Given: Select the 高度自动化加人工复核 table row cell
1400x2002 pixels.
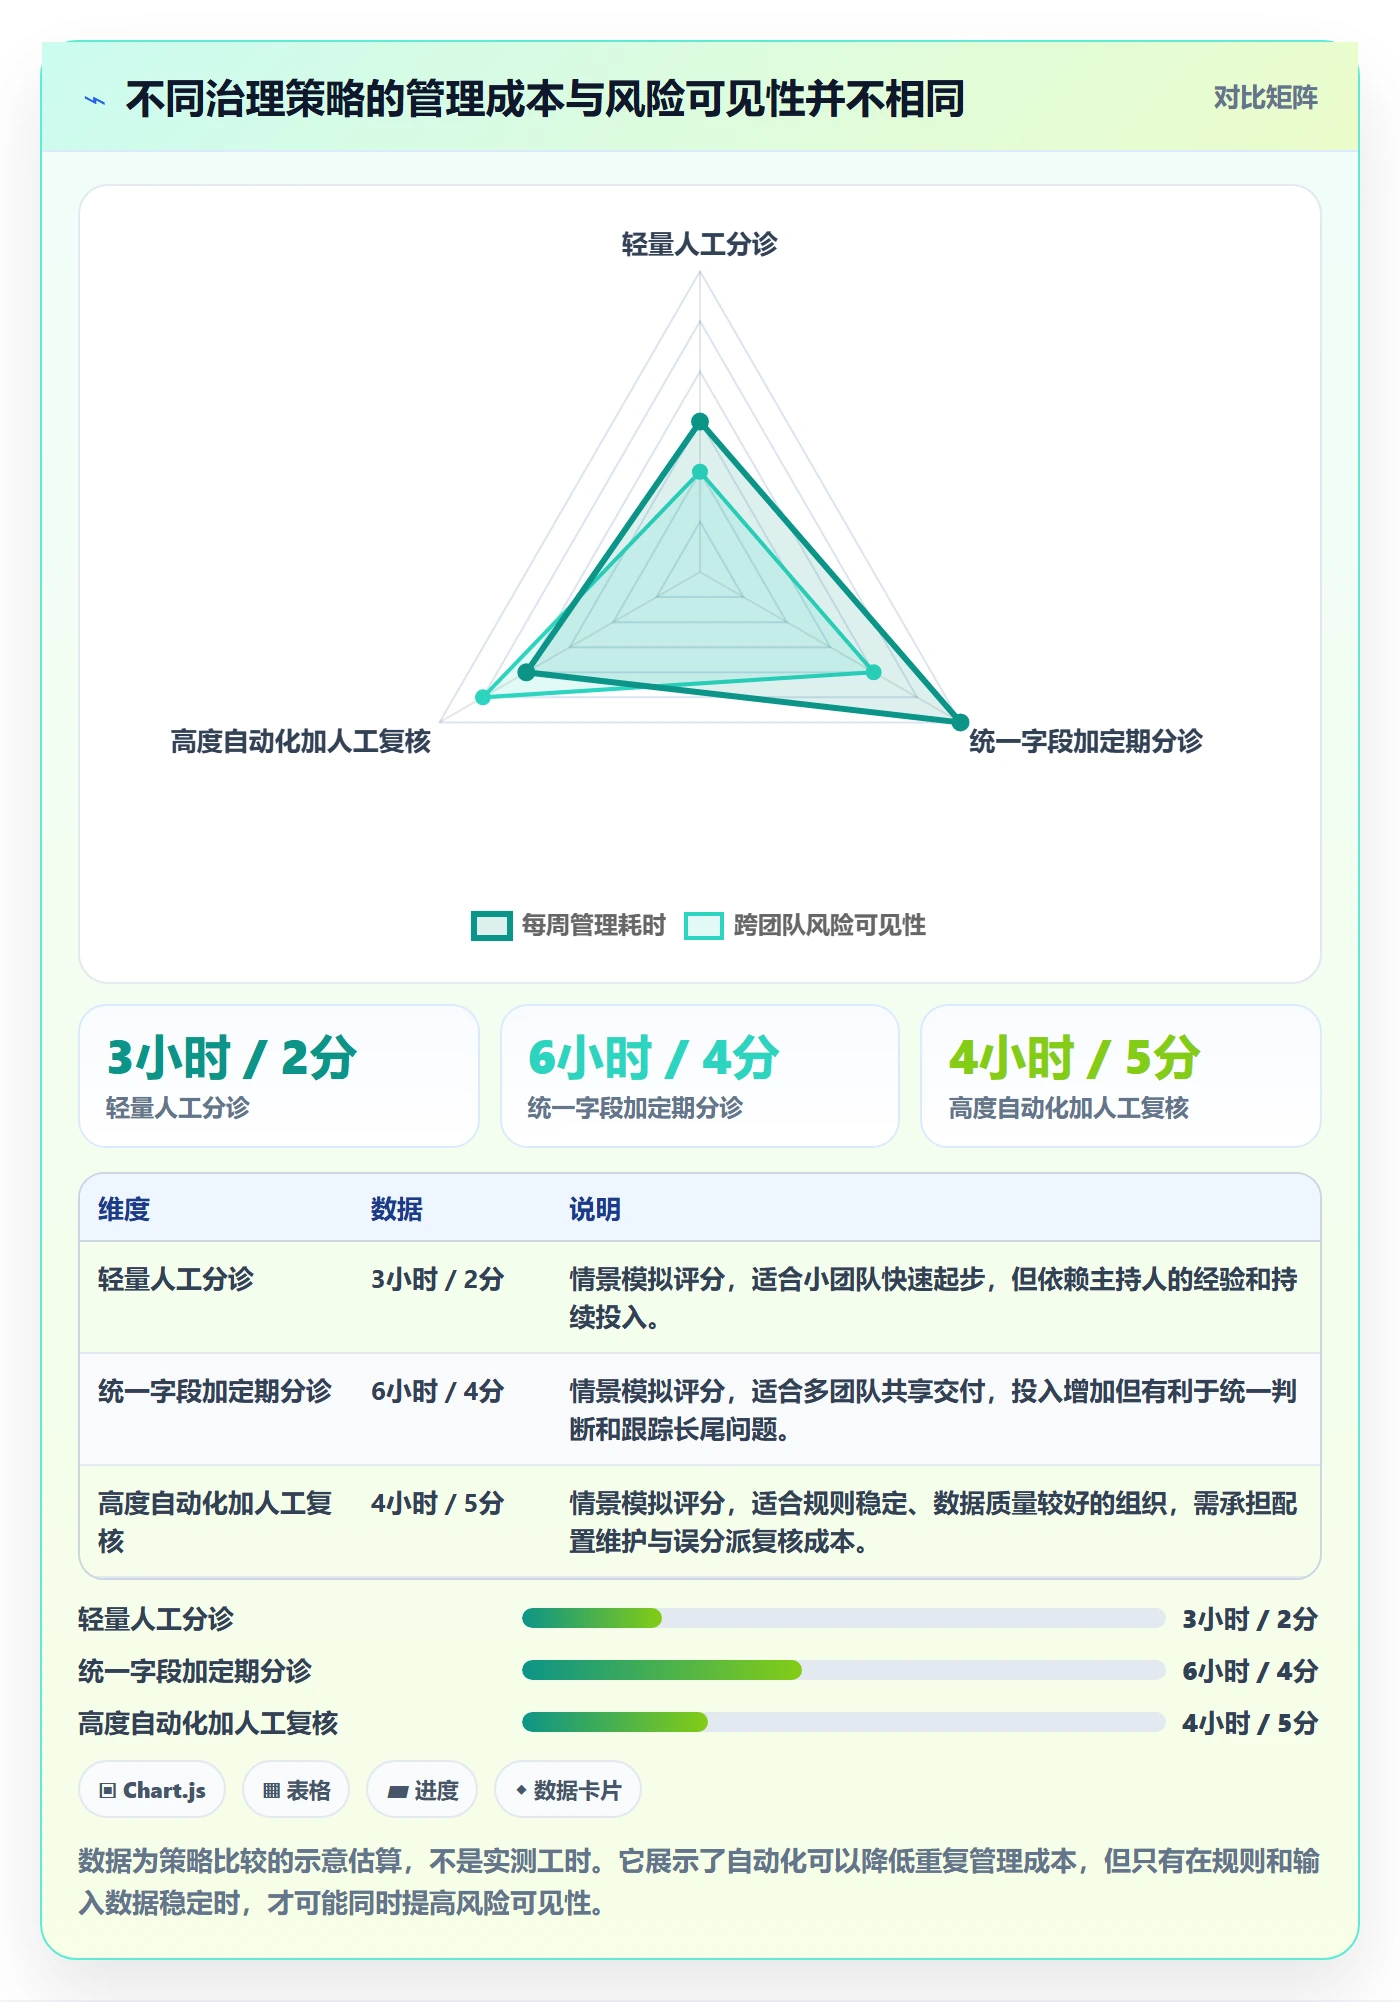Looking at the screenshot, I should click(x=215, y=1522).
